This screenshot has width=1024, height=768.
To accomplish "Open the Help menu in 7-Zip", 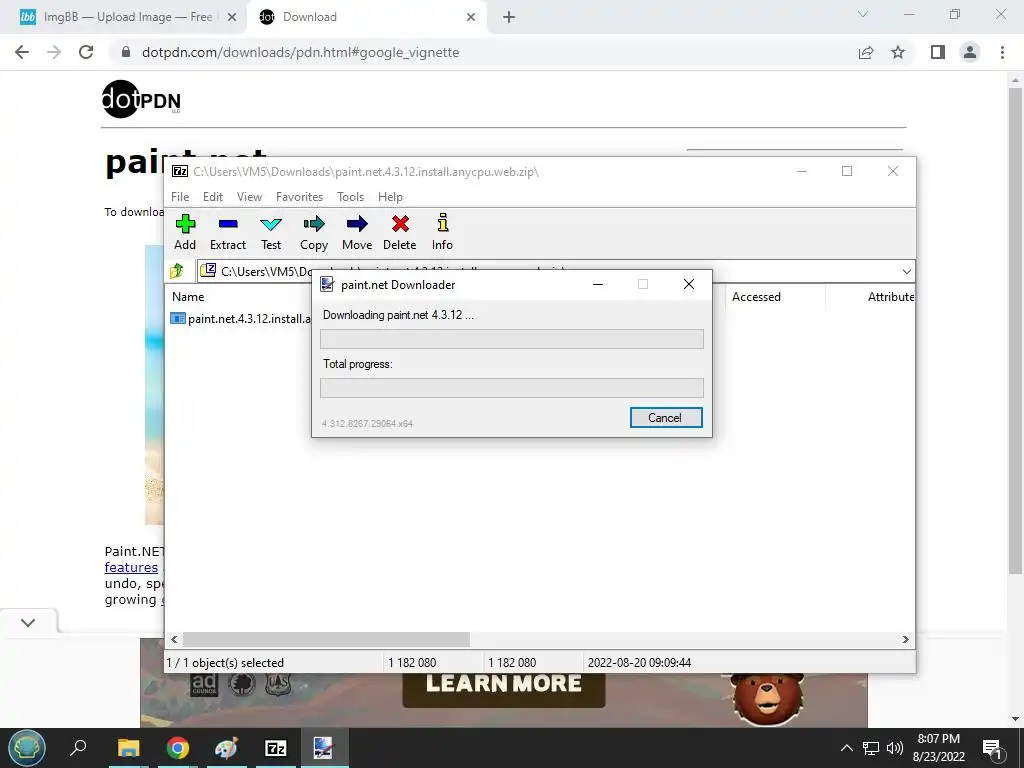I will click(x=390, y=197).
